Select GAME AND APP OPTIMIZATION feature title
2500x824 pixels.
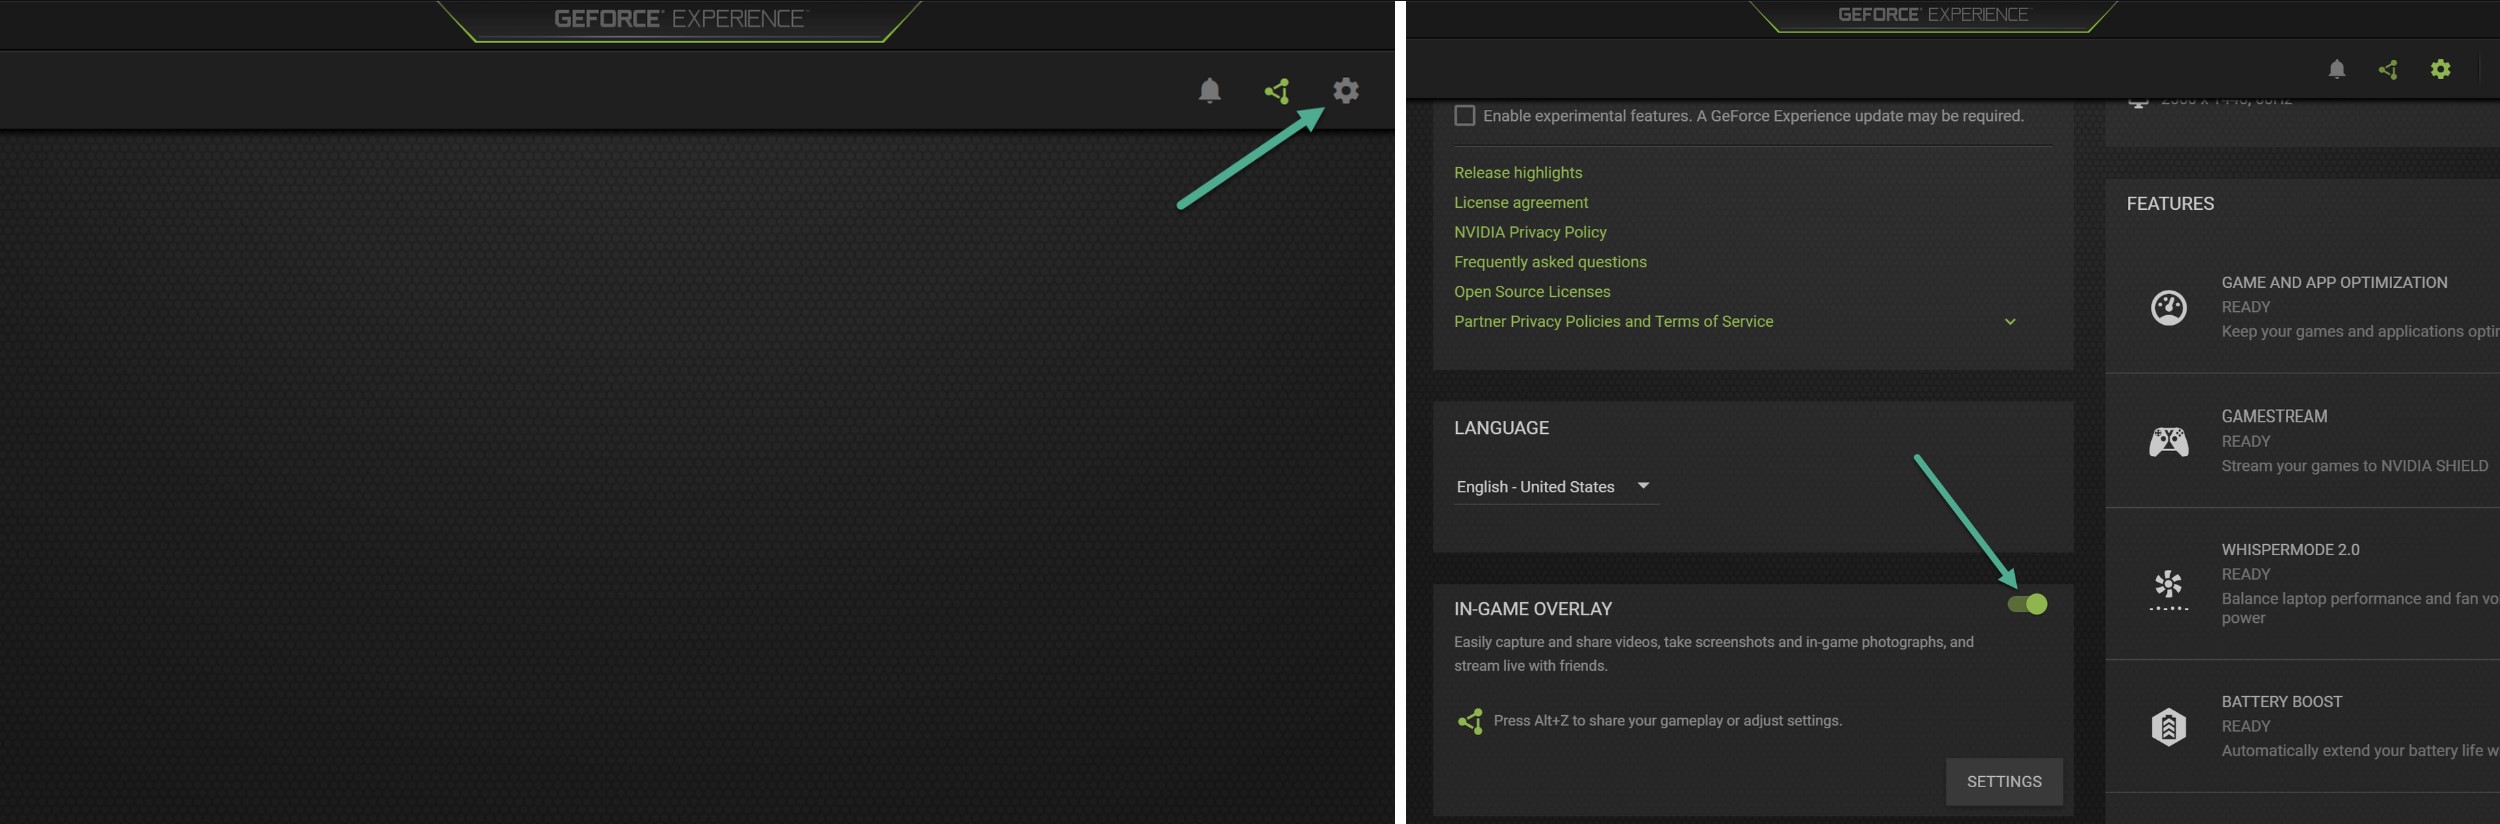point(2334,283)
